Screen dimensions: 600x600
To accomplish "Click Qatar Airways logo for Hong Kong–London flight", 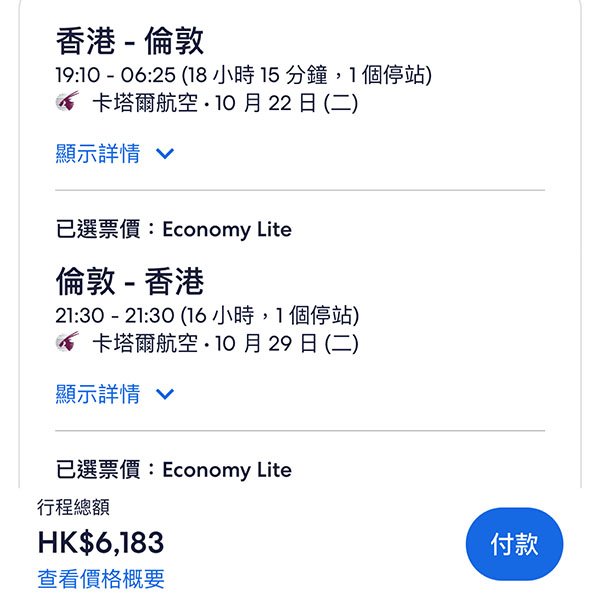I will tap(68, 102).
